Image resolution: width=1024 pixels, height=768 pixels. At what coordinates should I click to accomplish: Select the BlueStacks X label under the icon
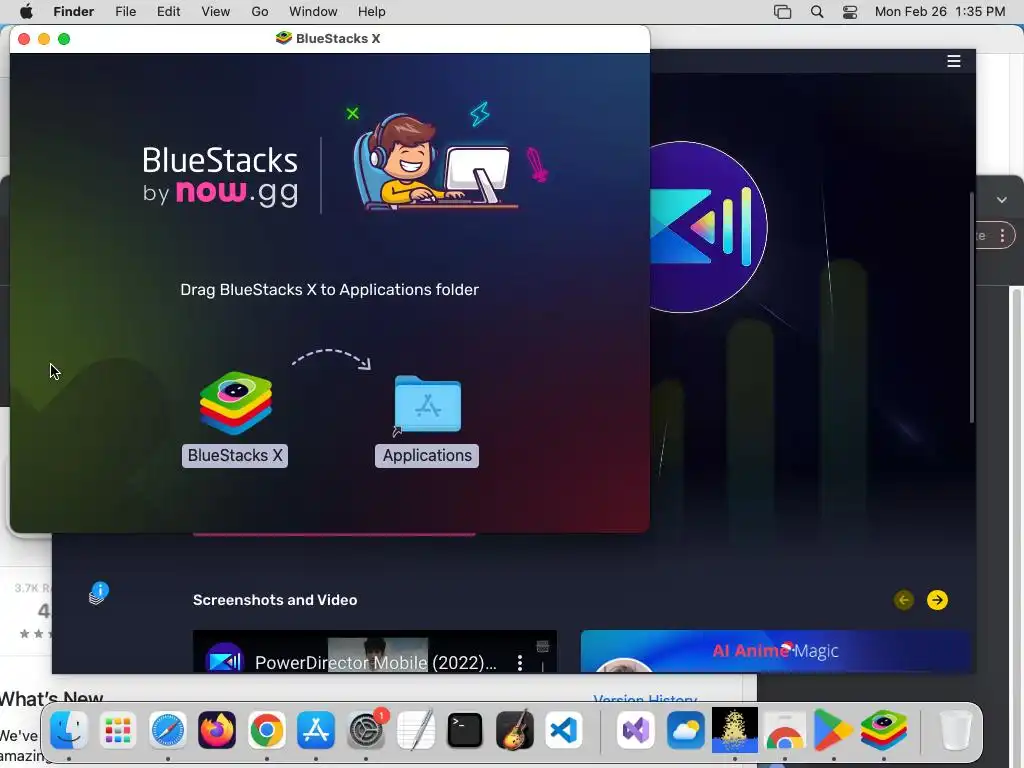[235, 455]
